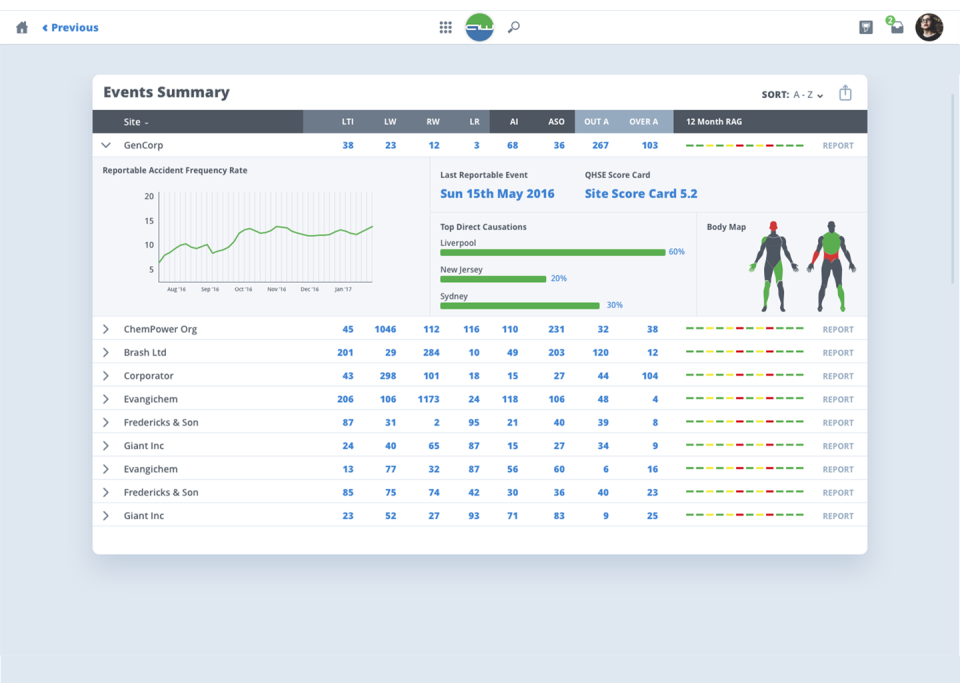
Task: Open the ChemPower Org REPORT link
Action: pyautogui.click(x=838, y=329)
